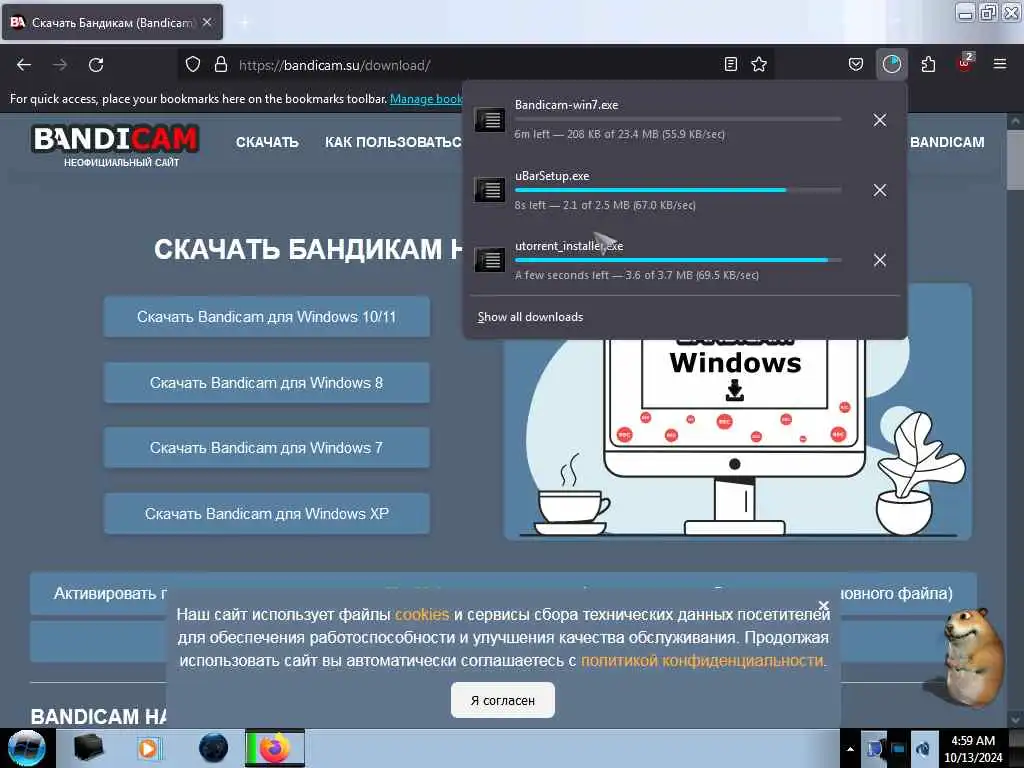Screen dimensions: 1024x768
Task: Open the BANDICAM menu item on right
Action: [x=947, y=142]
